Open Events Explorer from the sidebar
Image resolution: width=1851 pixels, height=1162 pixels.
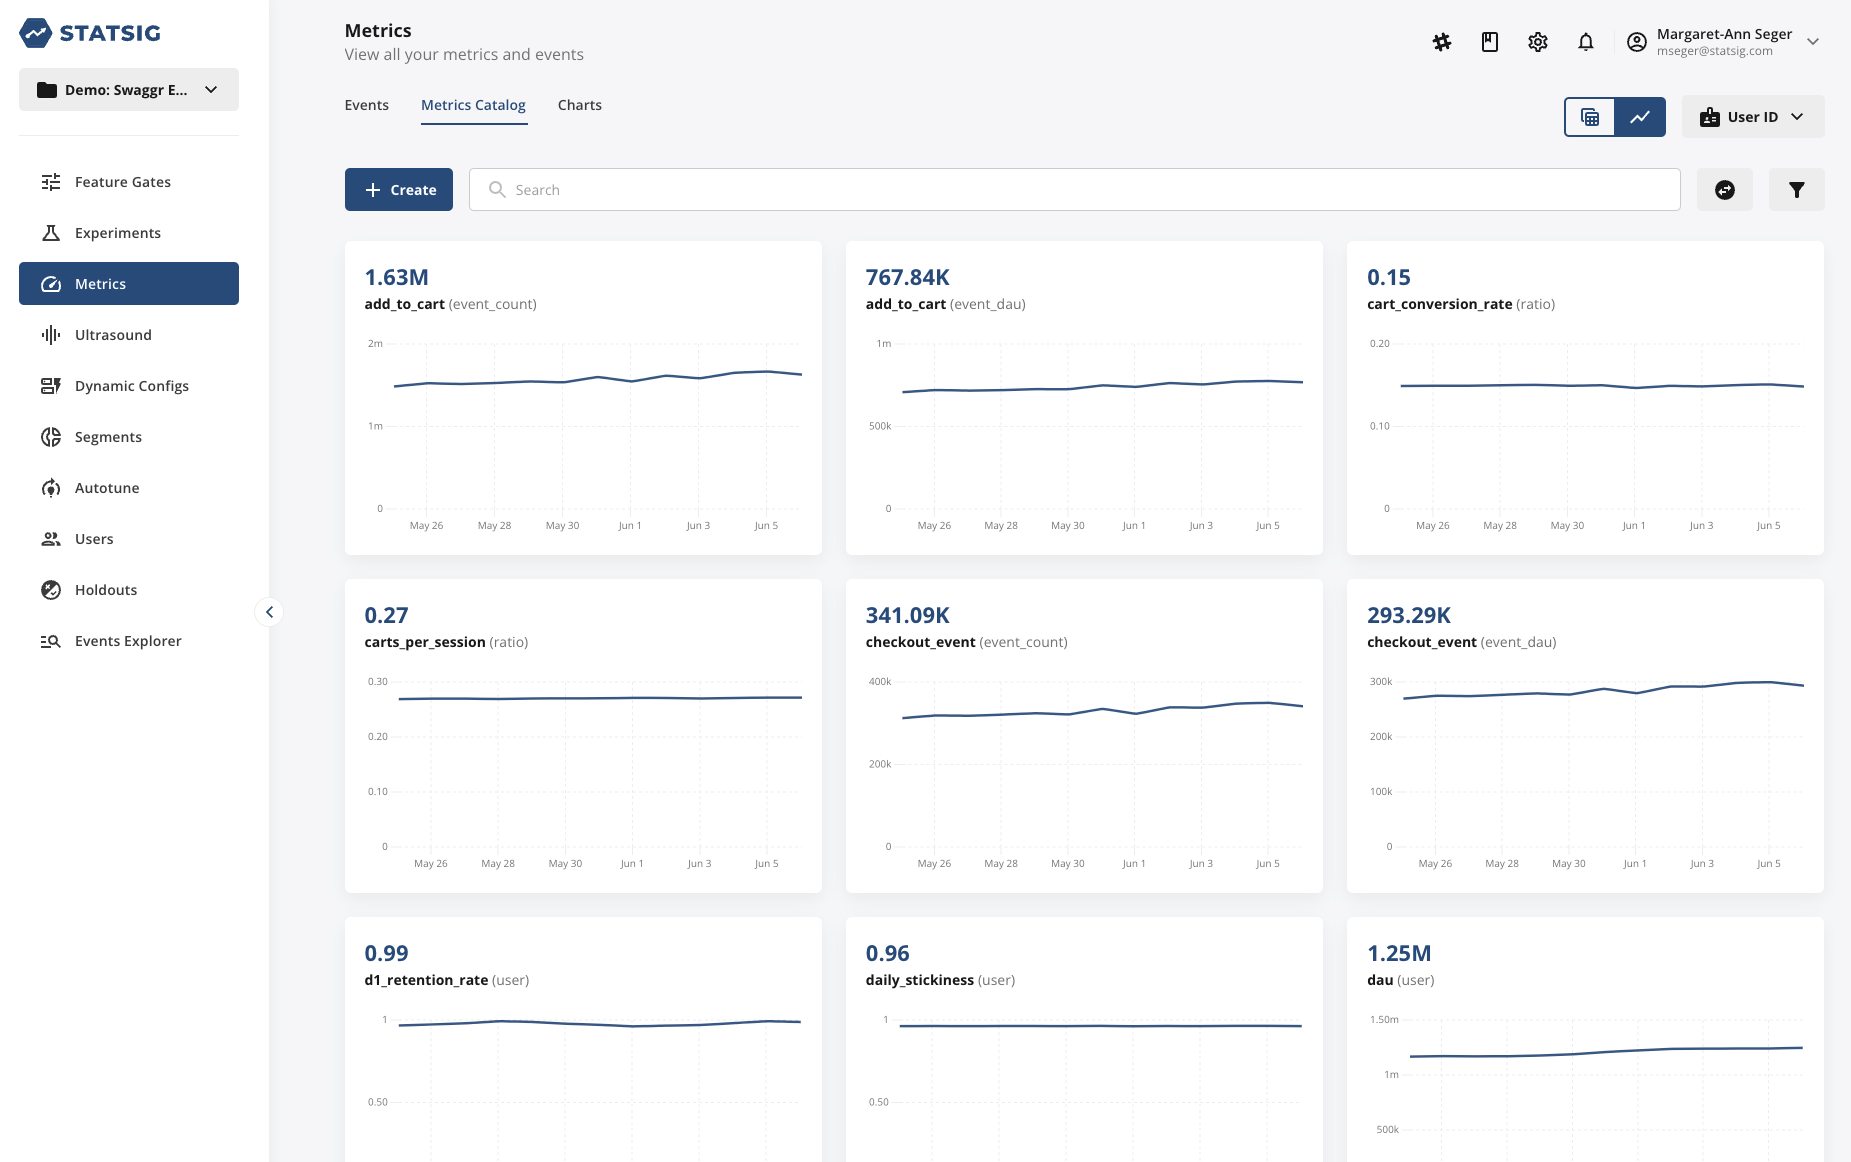click(128, 640)
